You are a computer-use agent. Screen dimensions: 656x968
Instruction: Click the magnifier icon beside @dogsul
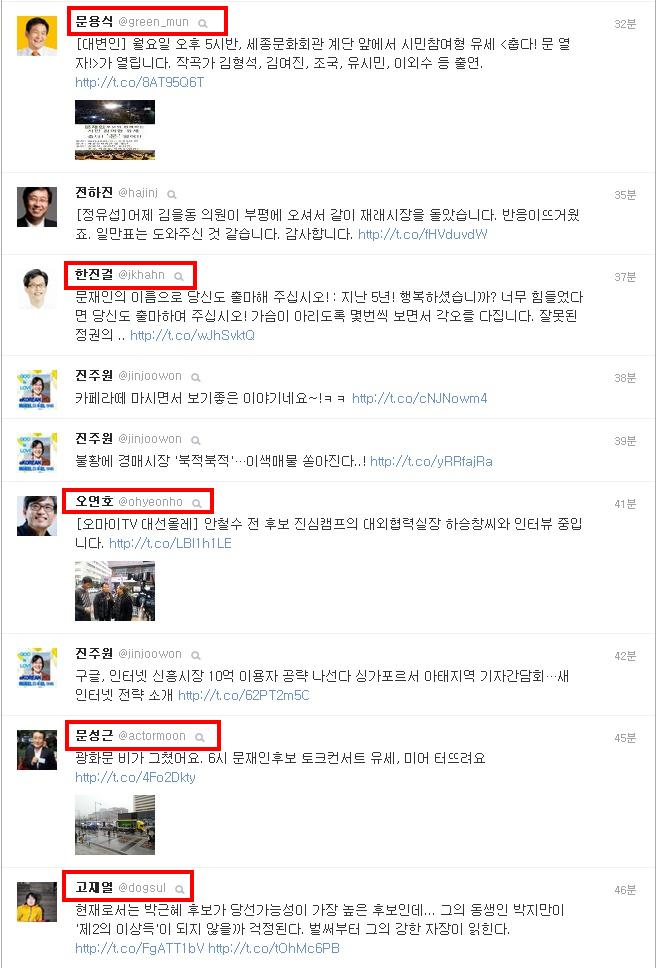(x=180, y=890)
